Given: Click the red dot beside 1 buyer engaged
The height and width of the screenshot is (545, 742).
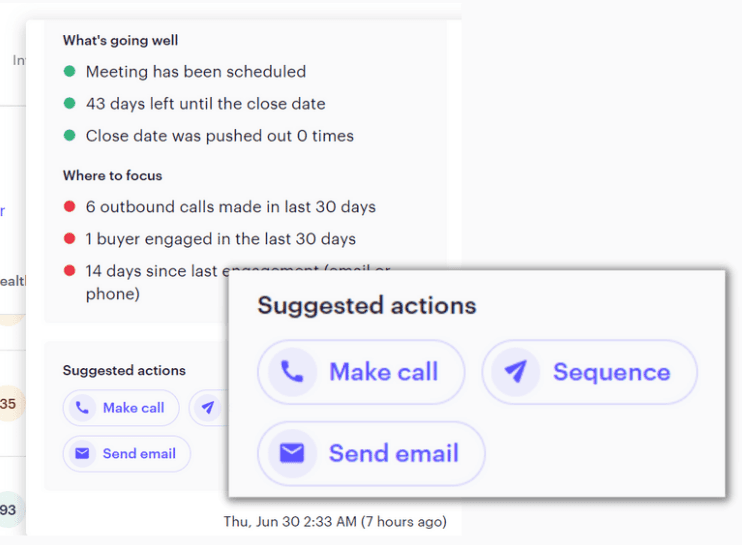Looking at the screenshot, I should pyautogui.click(x=69, y=240).
